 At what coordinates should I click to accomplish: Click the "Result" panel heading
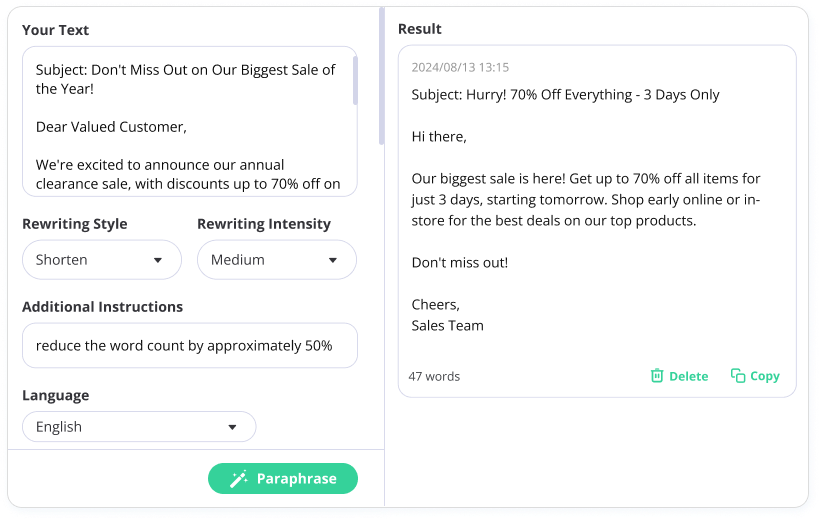click(420, 29)
